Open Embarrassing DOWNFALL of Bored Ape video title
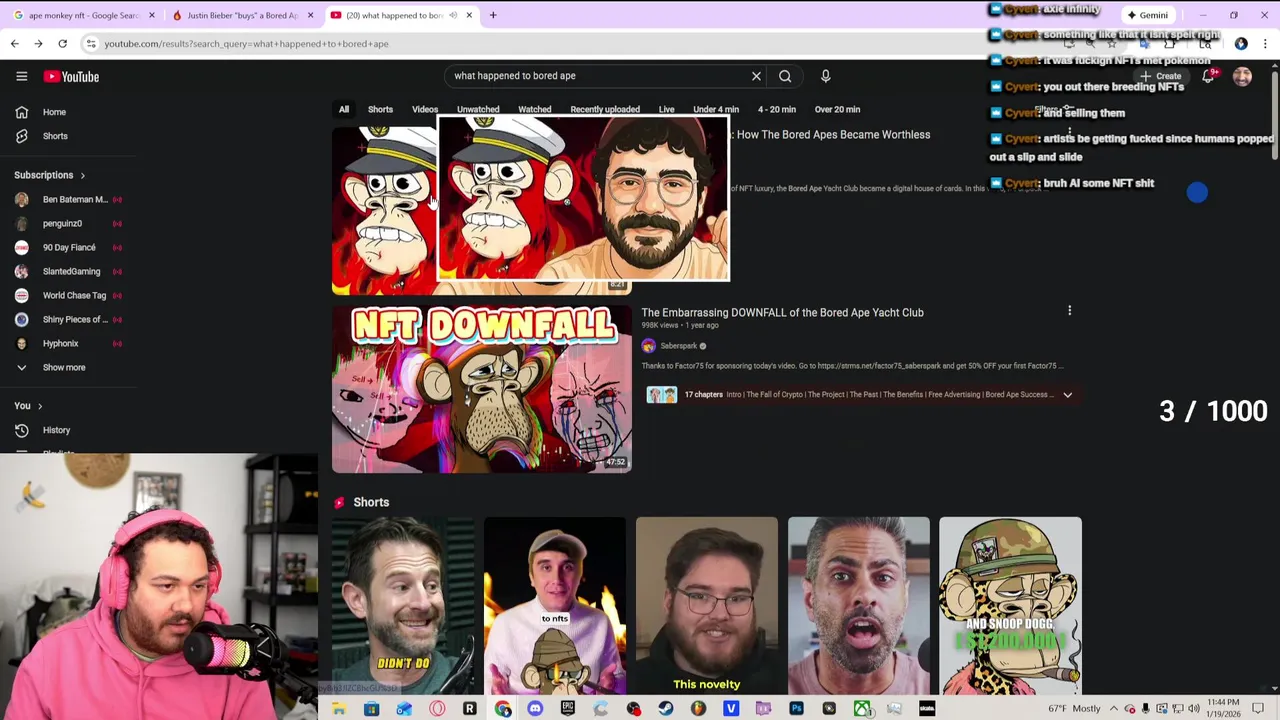 pos(782,312)
